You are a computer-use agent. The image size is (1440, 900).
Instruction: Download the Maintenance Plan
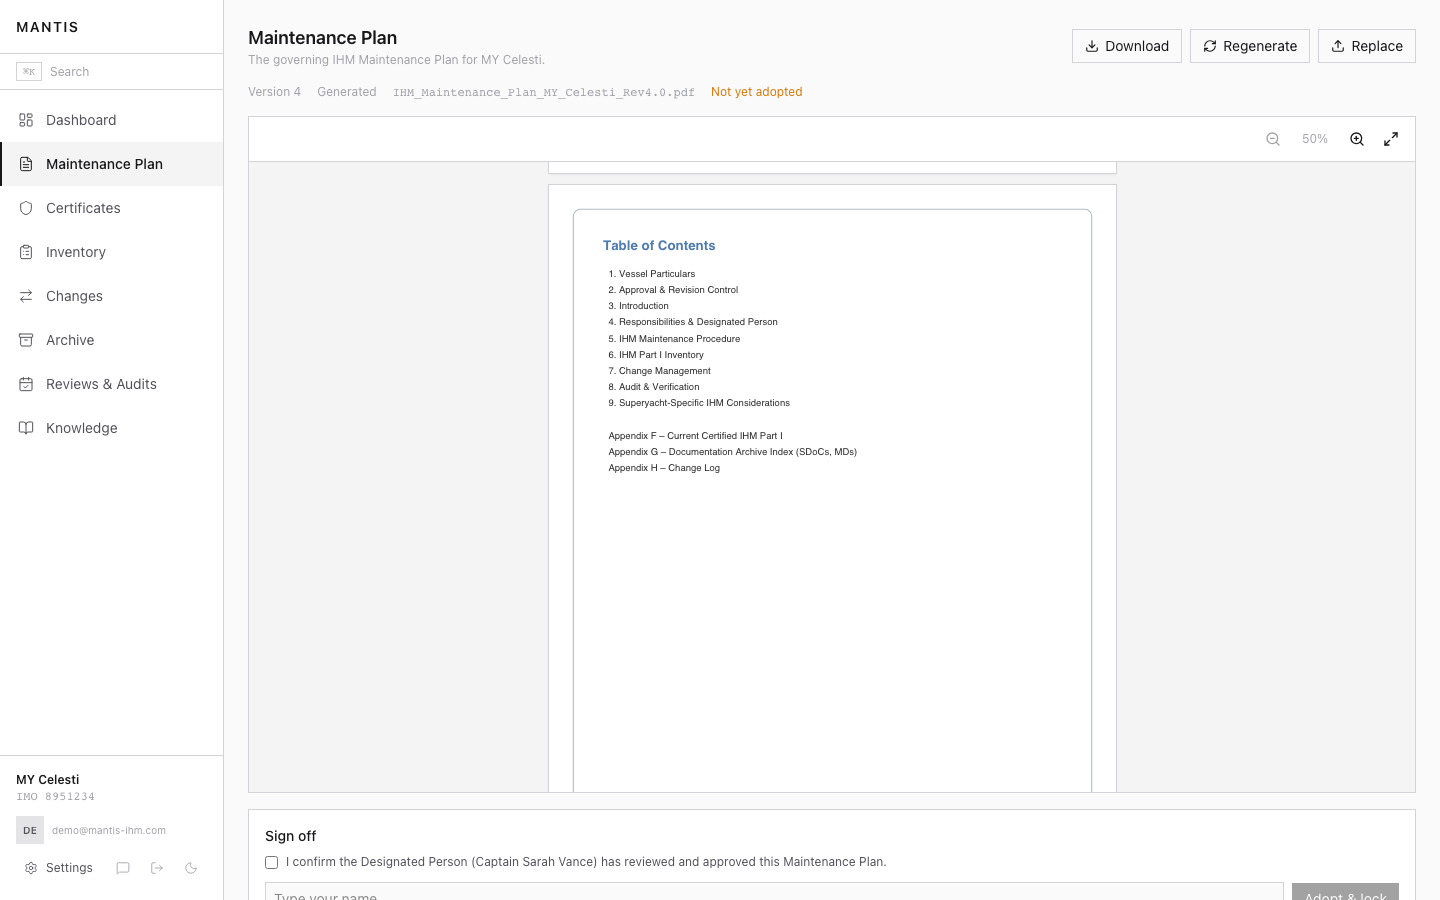pos(1127,46)
